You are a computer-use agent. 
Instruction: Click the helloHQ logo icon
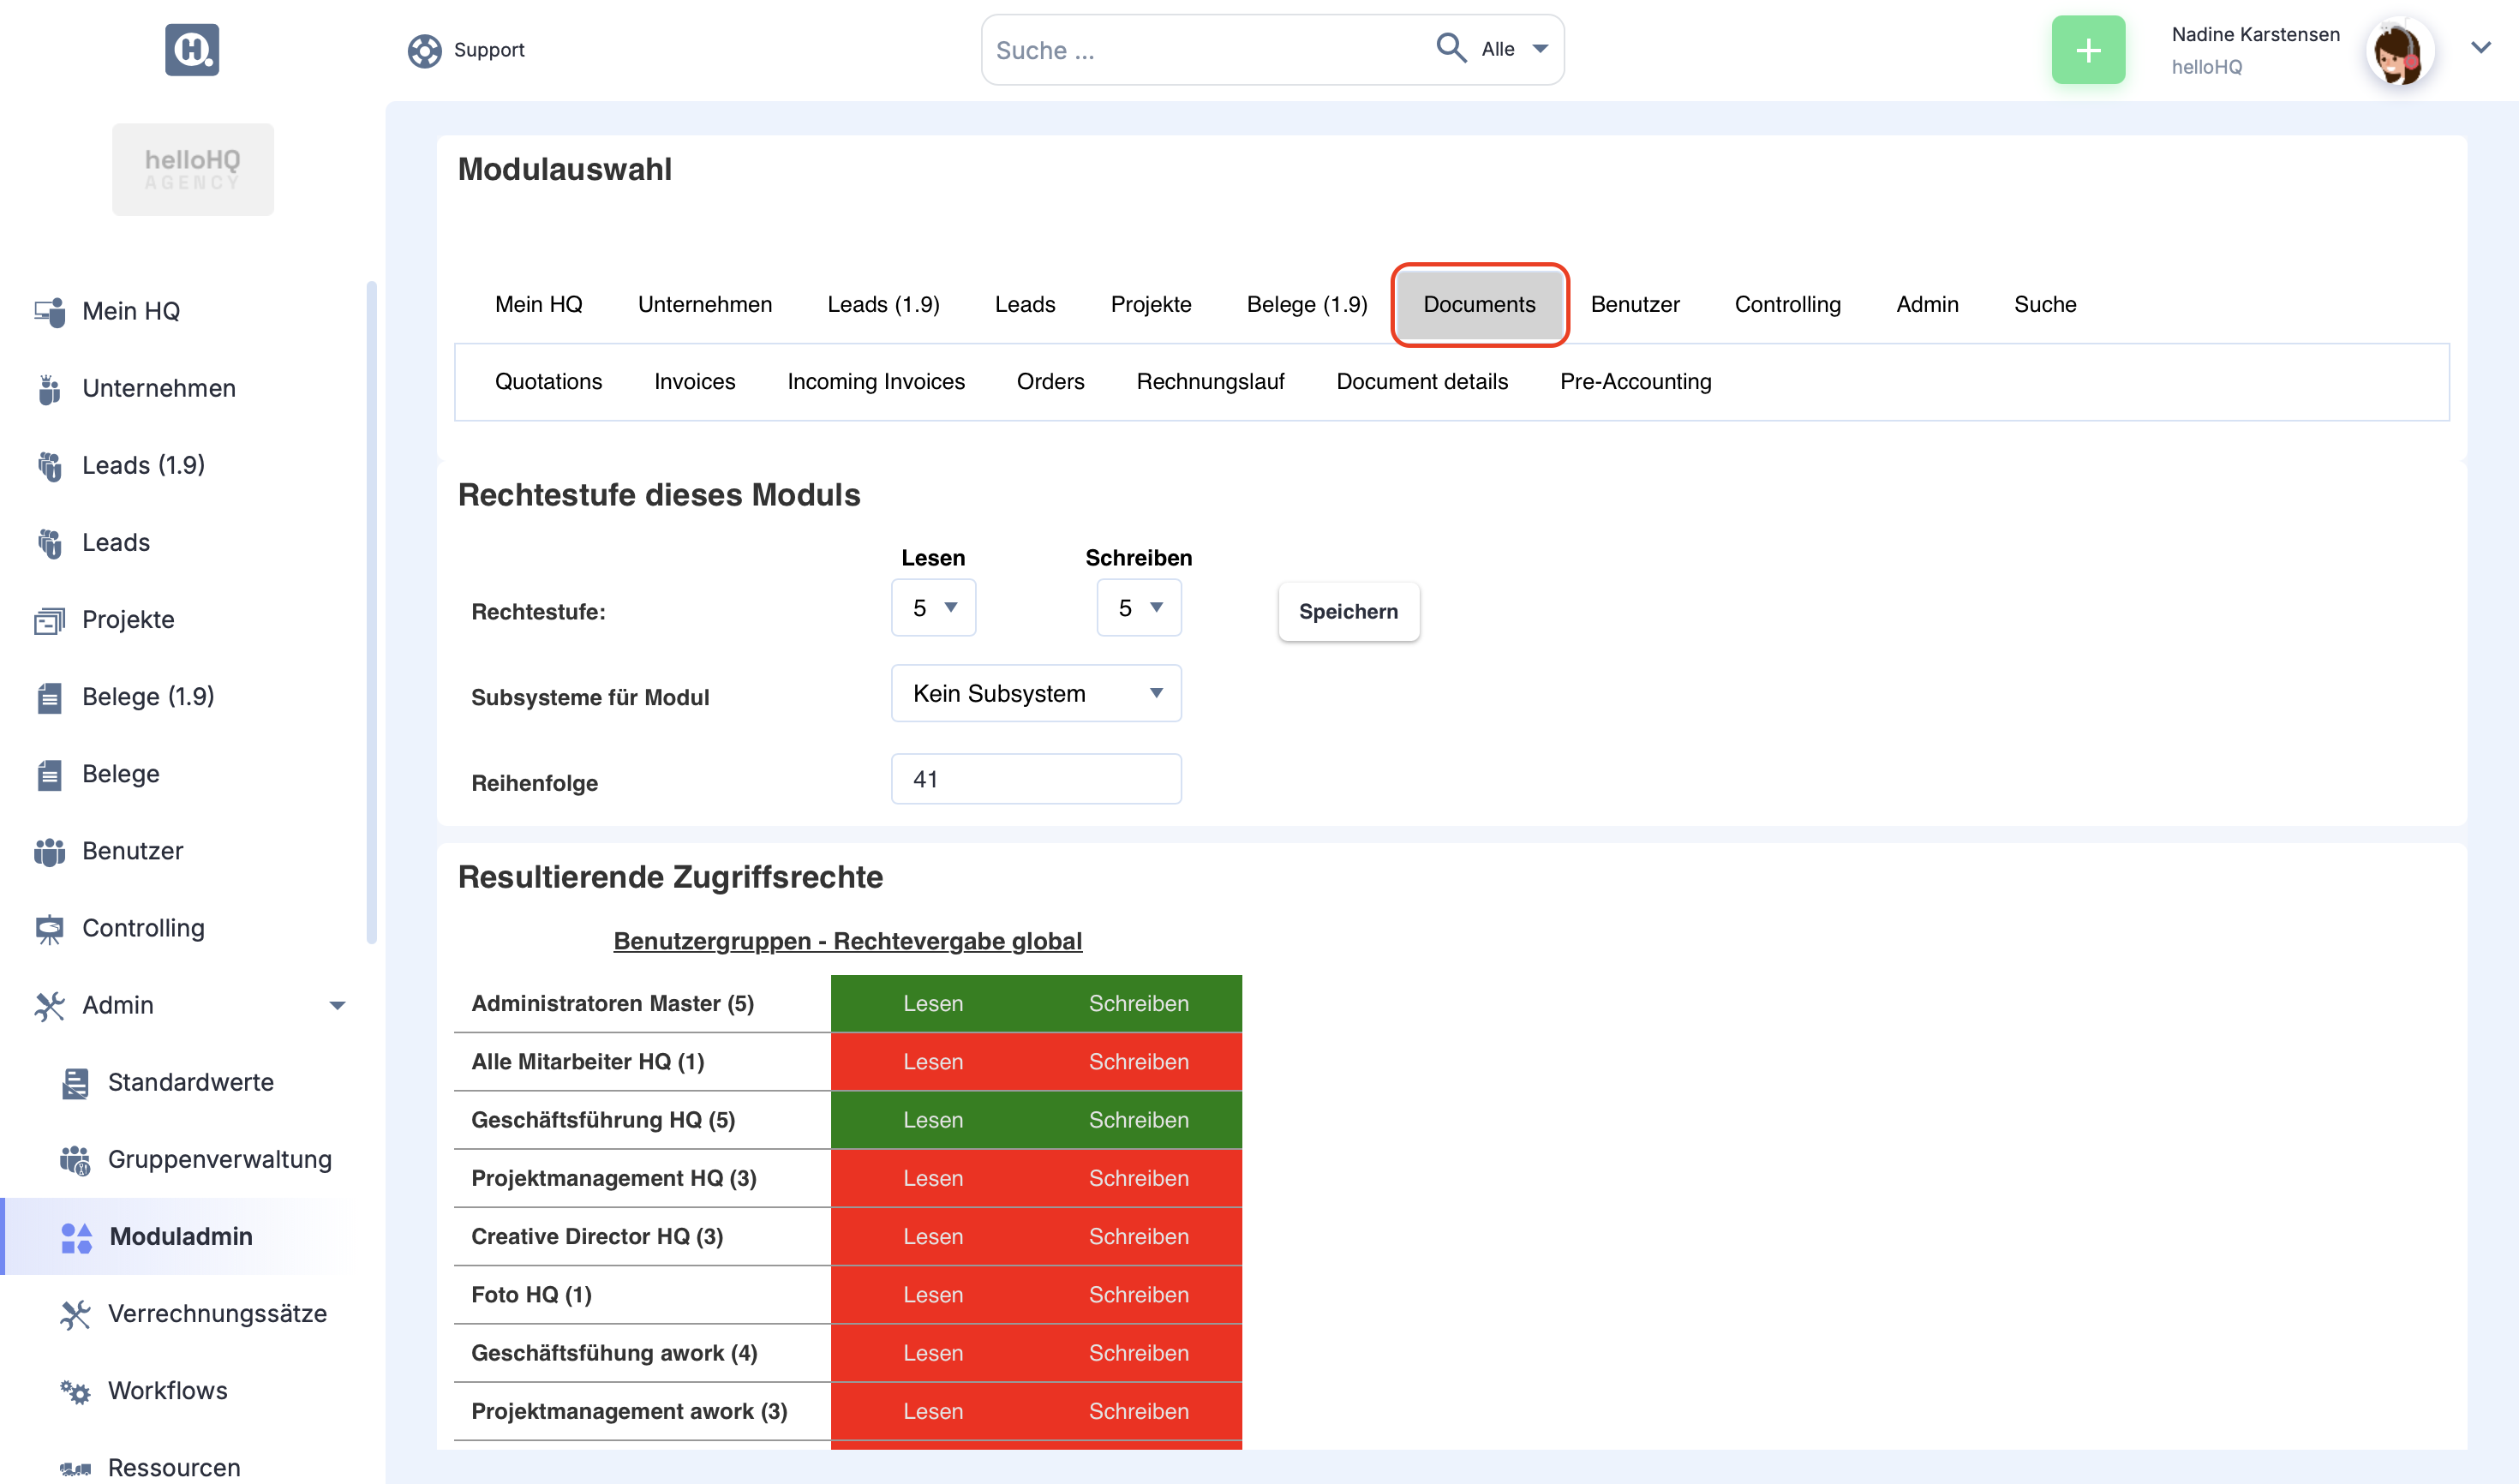point(192,49)
